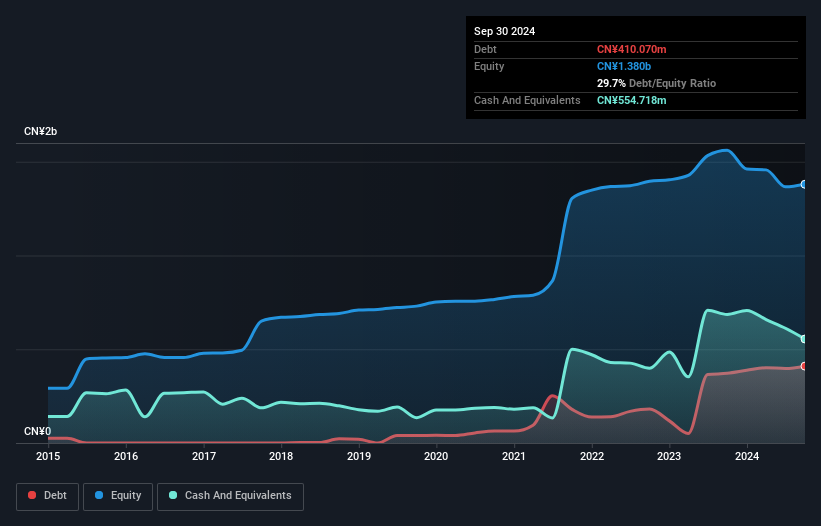Click the 2021 x-axis label

pyautogui.click(x=514, y=456)
